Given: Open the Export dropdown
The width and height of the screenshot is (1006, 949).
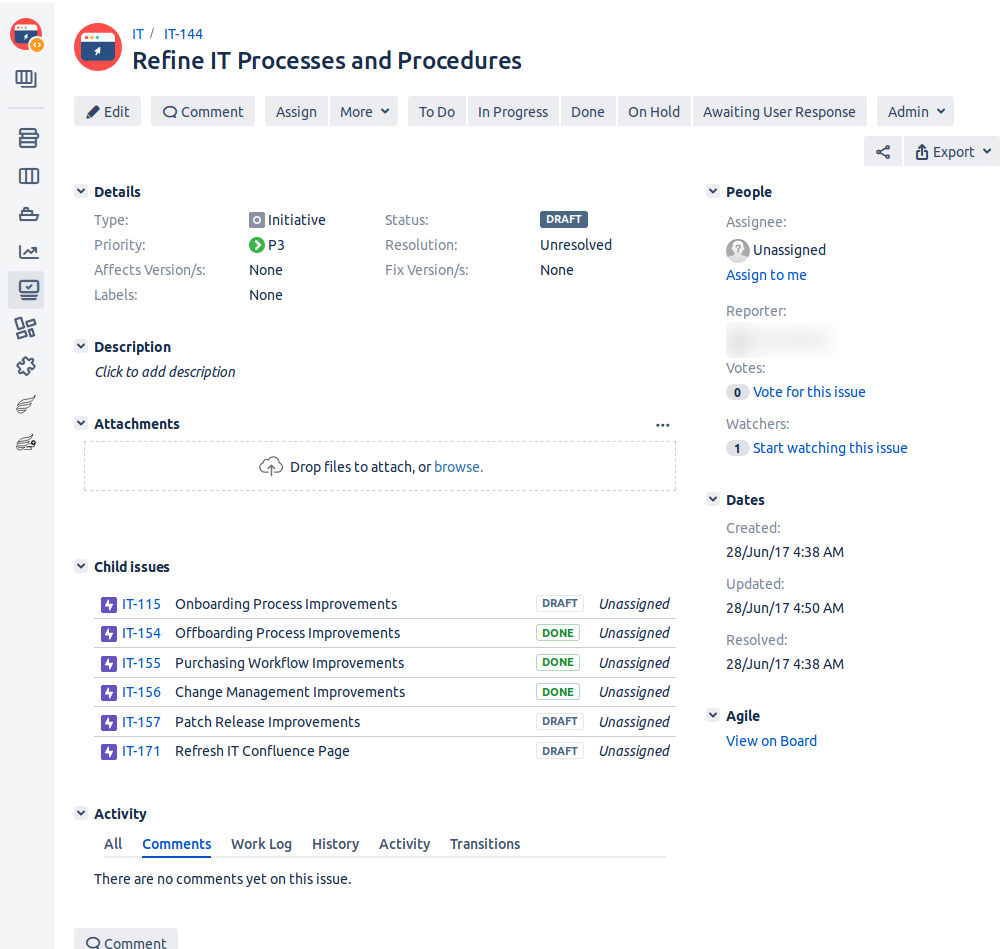Looking at the screenshot, I should coord(952,152).
